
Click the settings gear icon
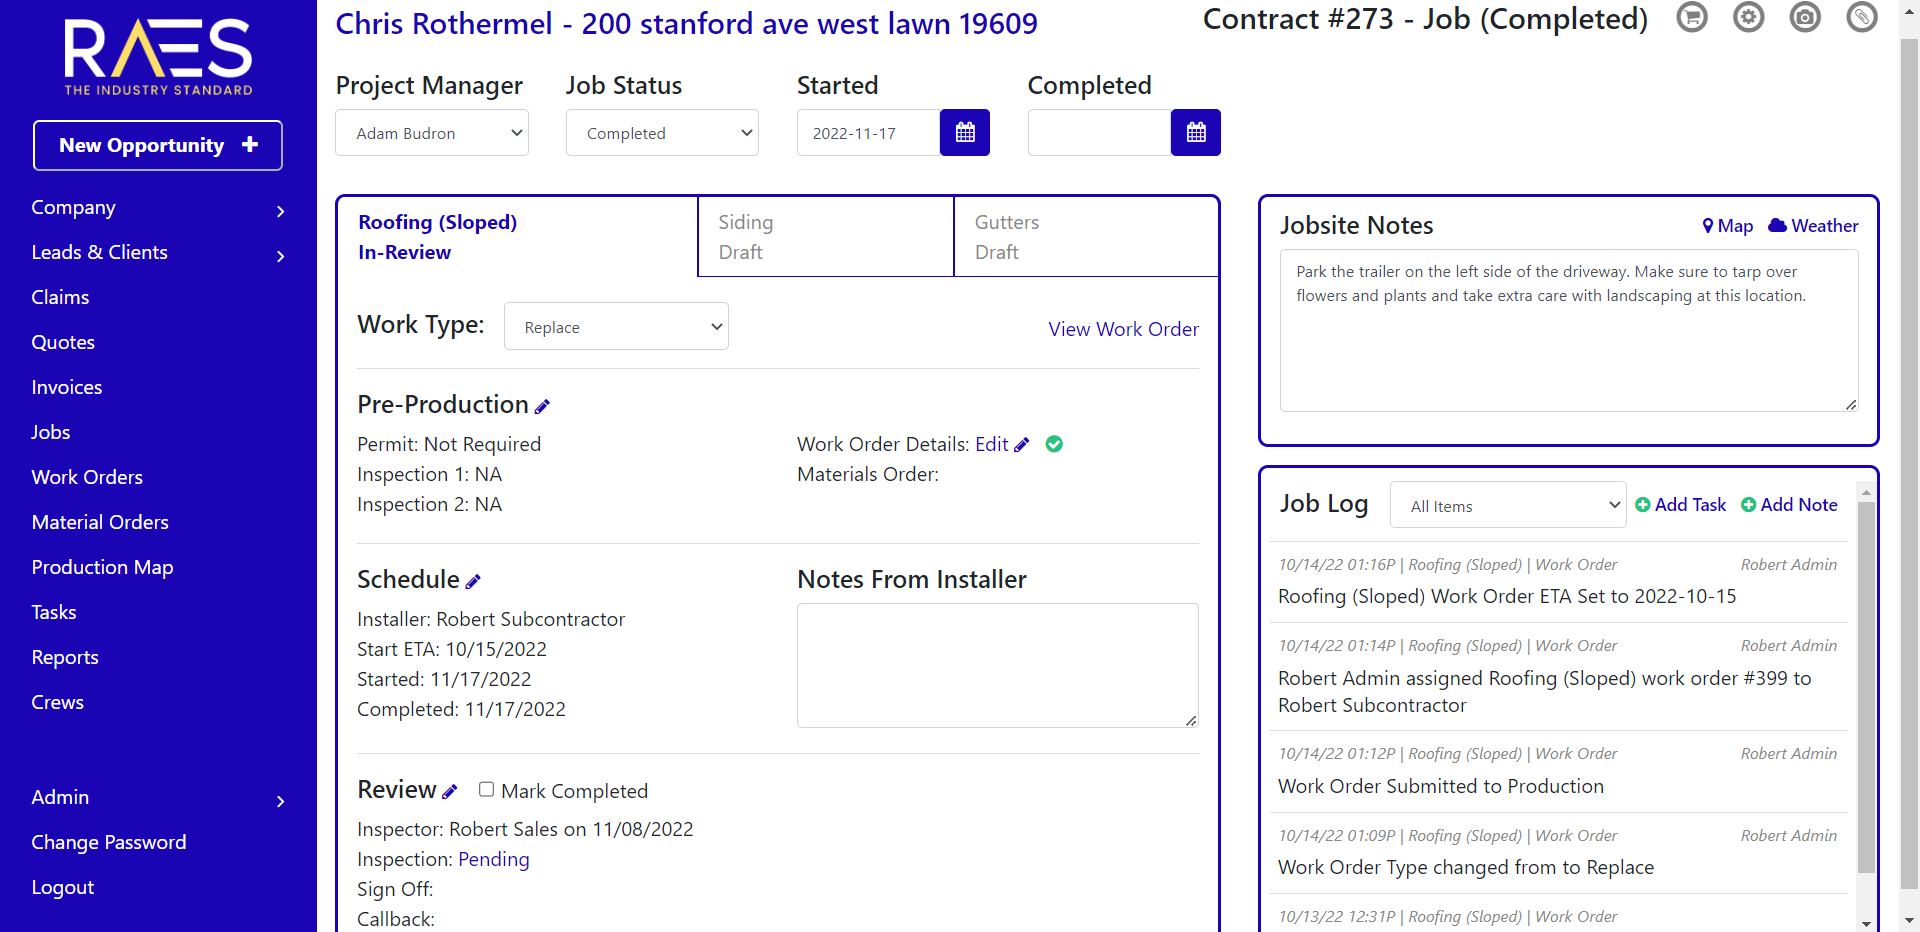coord(1748,18)
